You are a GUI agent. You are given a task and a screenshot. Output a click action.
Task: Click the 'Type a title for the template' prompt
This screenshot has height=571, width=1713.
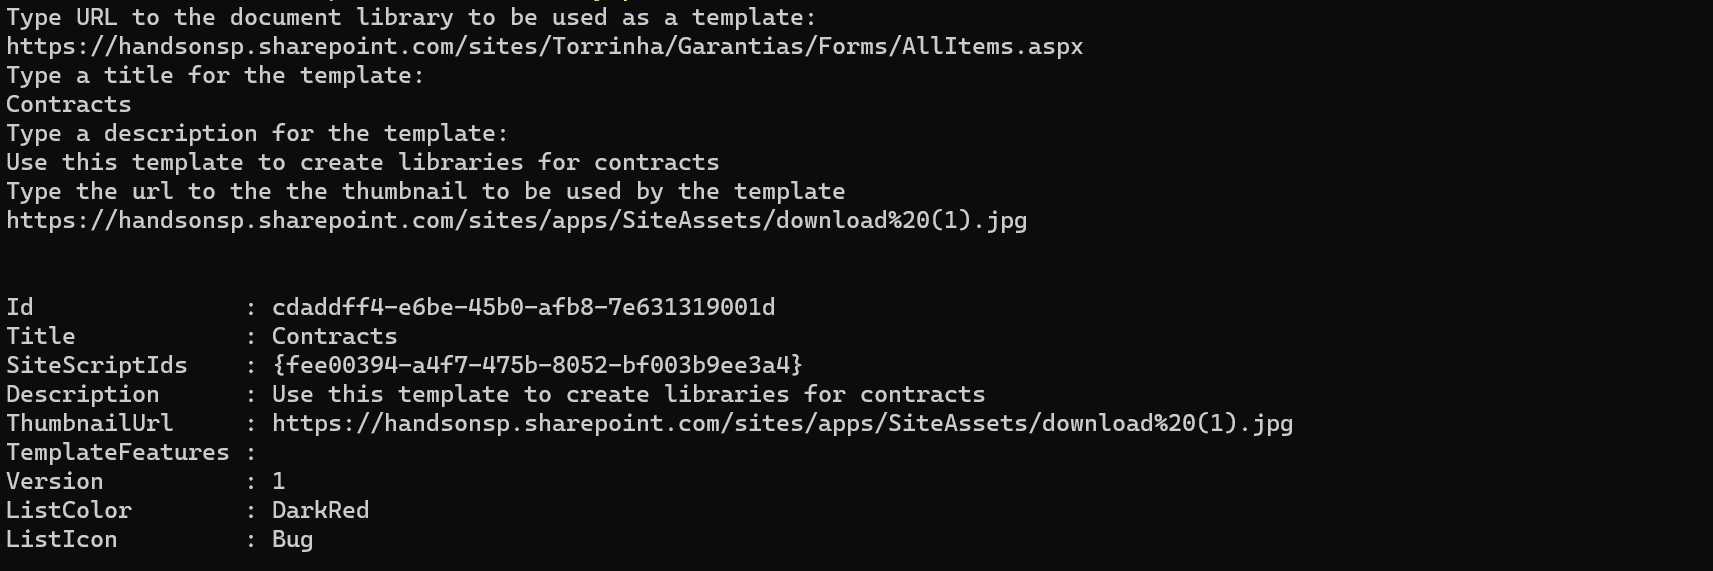[x=215, y=76]
